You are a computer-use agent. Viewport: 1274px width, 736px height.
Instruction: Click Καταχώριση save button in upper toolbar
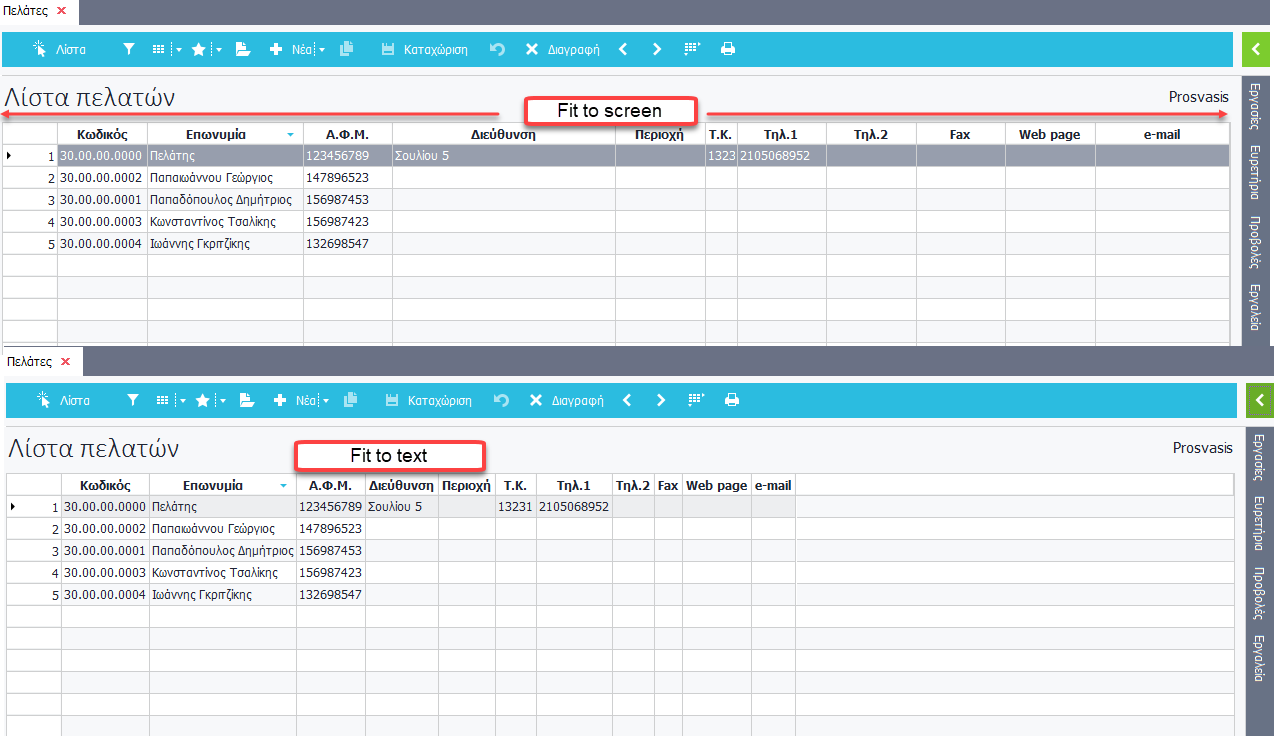pos(424,49)
